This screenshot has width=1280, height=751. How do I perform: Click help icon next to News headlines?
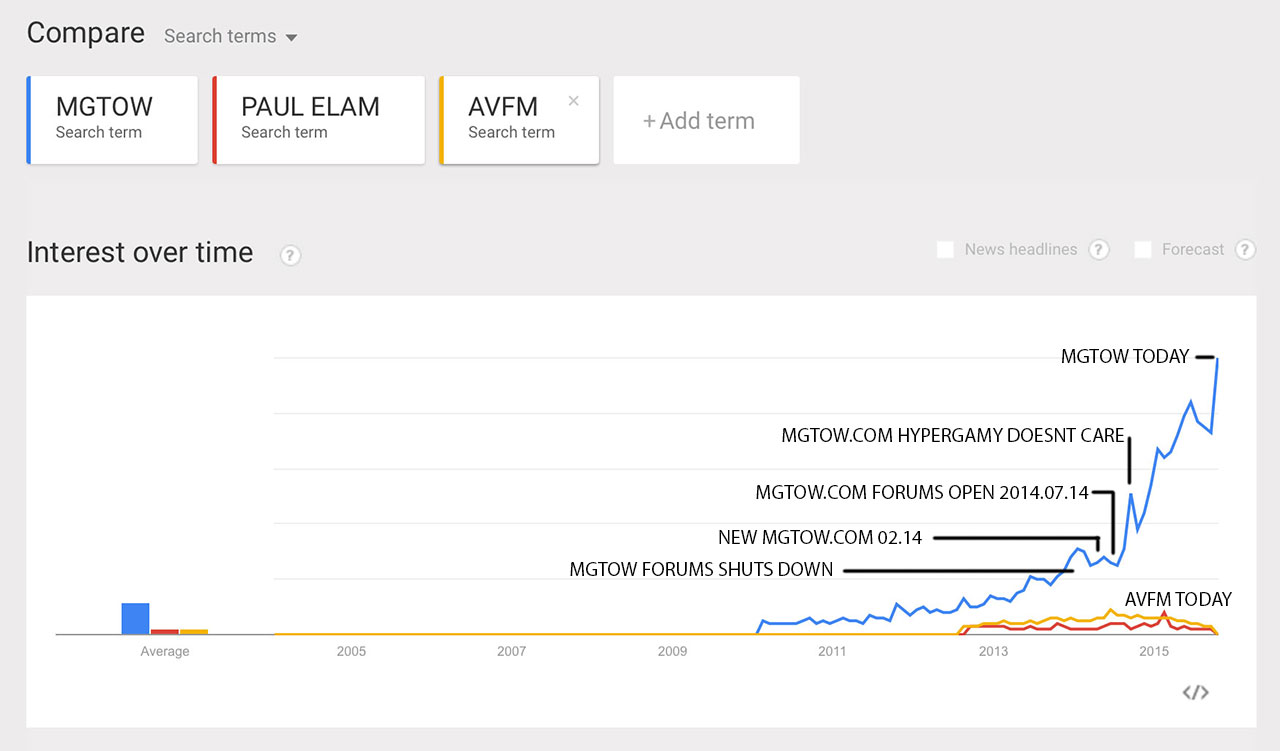click(1099, 250)
